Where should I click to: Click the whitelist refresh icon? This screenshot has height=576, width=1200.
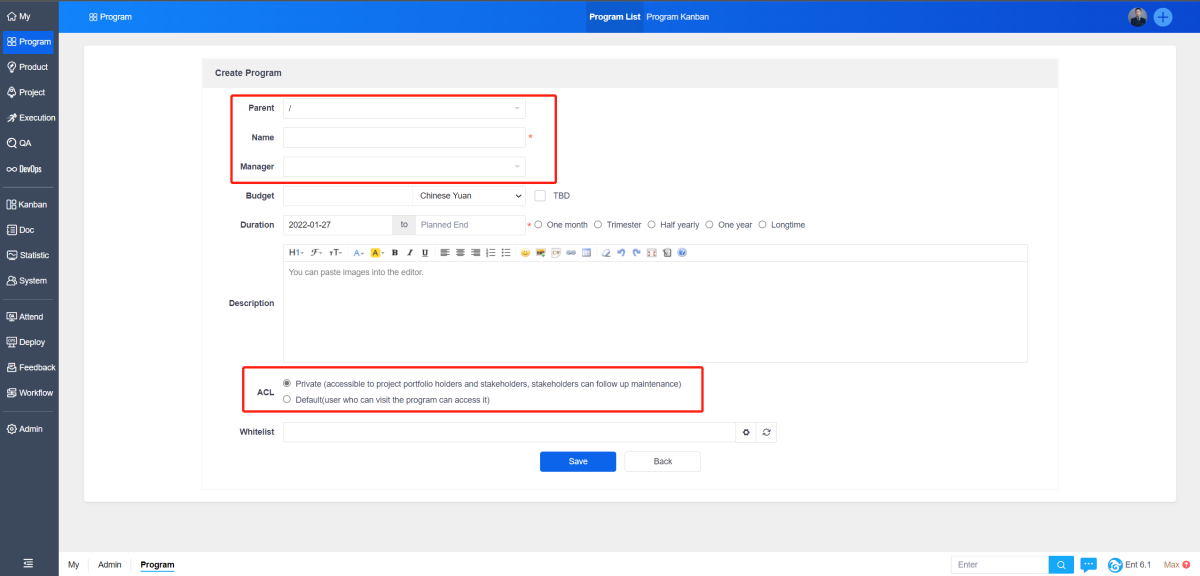point(766,432)
